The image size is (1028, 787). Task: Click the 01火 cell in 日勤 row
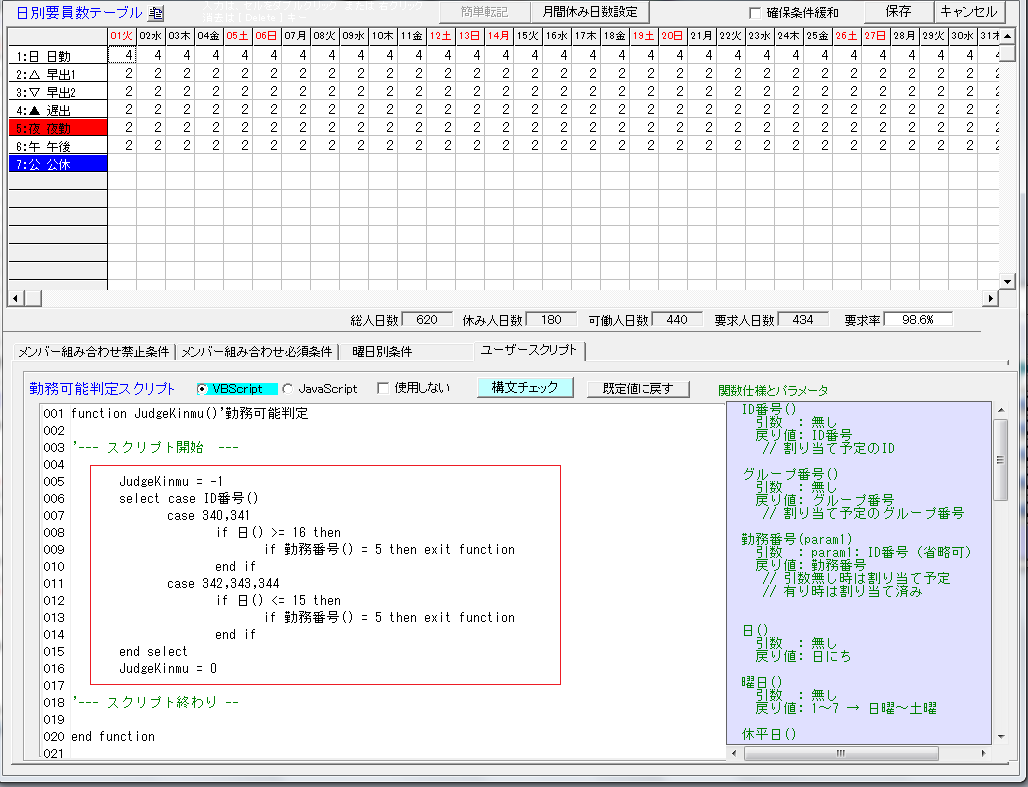[122, 55]
